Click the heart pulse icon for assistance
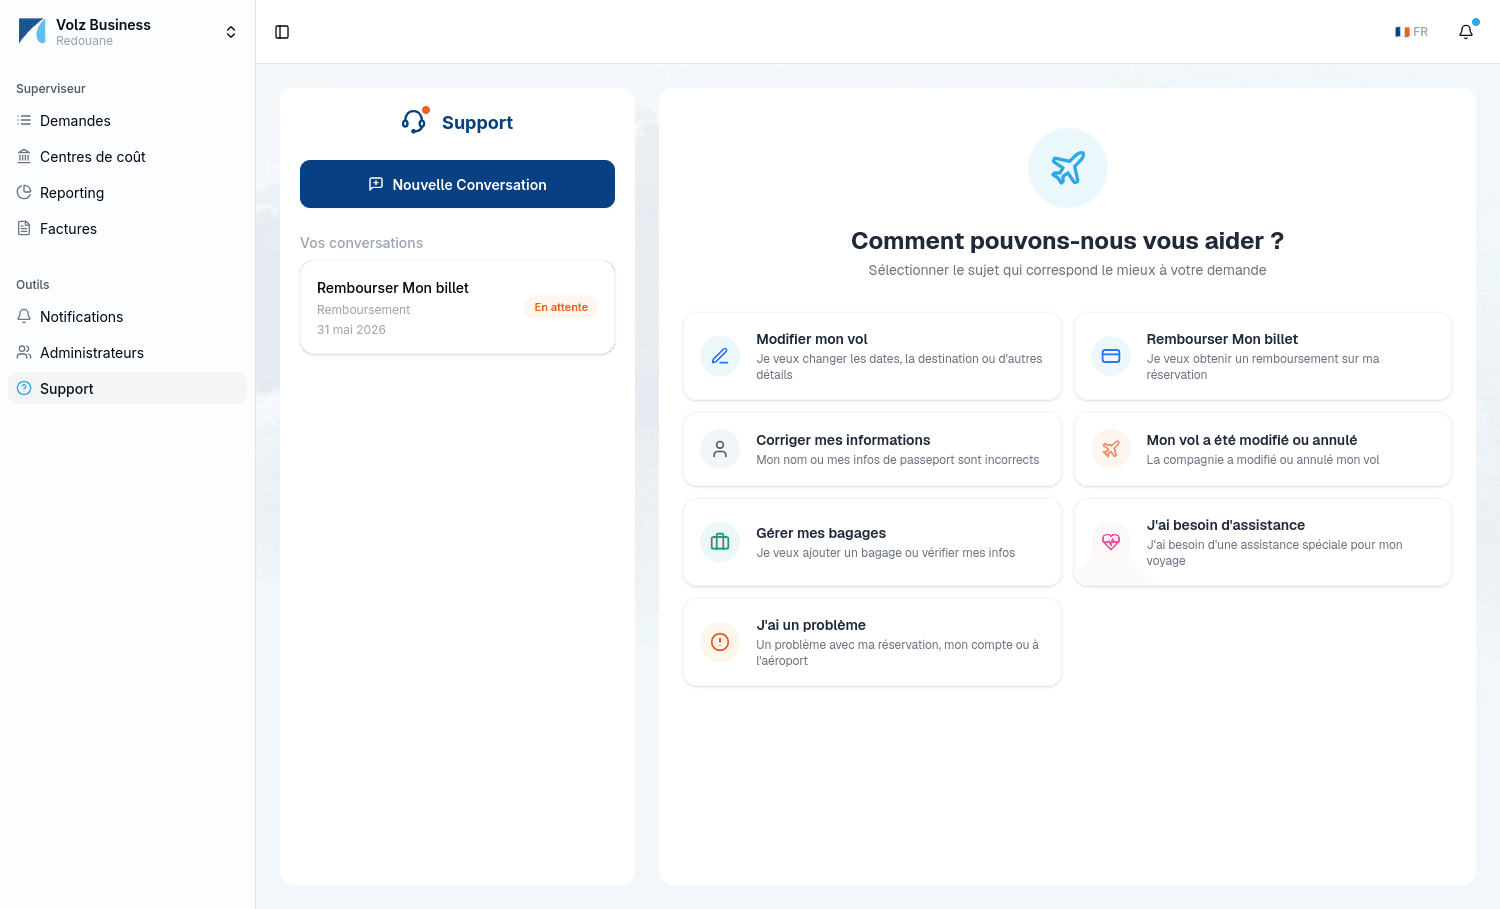The image size is (1500, 909). click(1110, 542)
